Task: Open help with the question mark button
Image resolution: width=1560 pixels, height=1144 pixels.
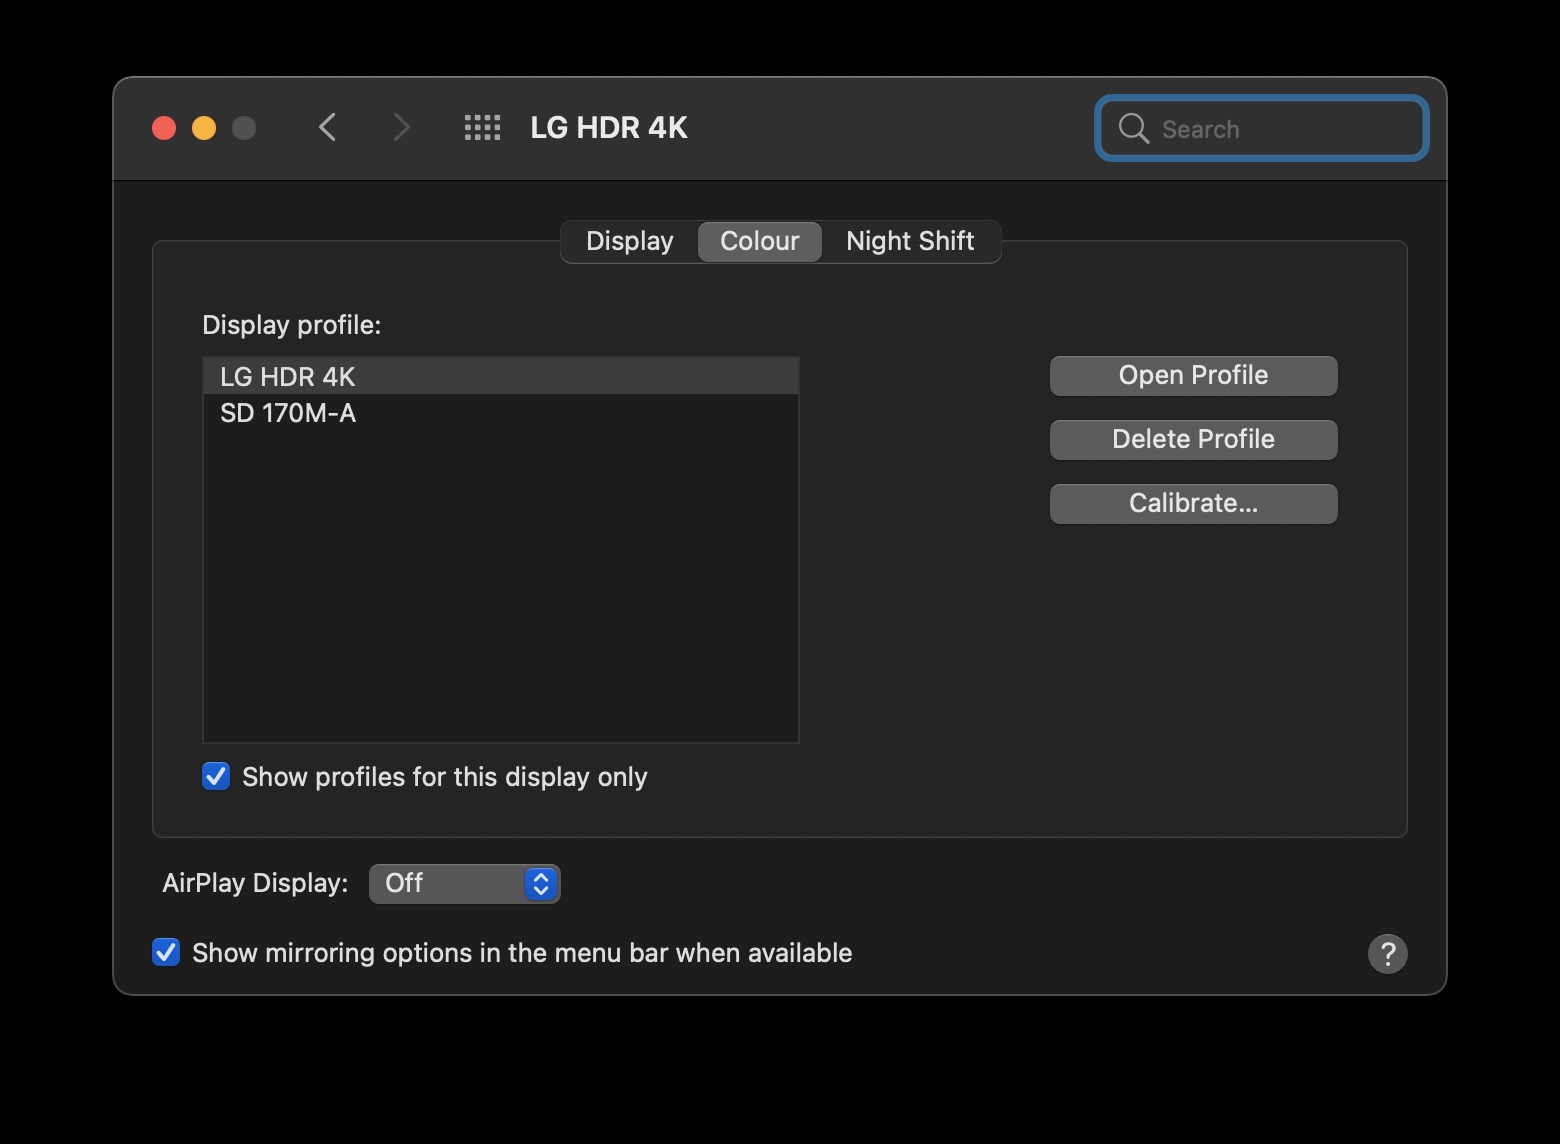Action: [x=1387, y=954]
